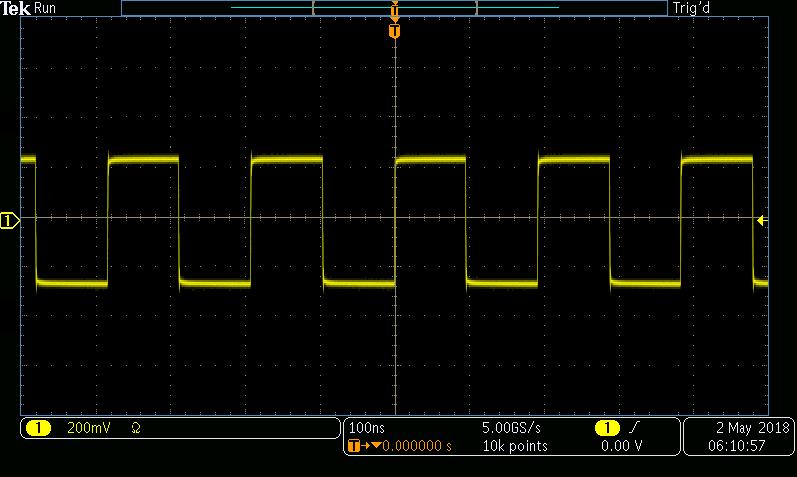Select the channel 1 badge in vertical readout
797x477 pixels.
click(x=38, y=428)
